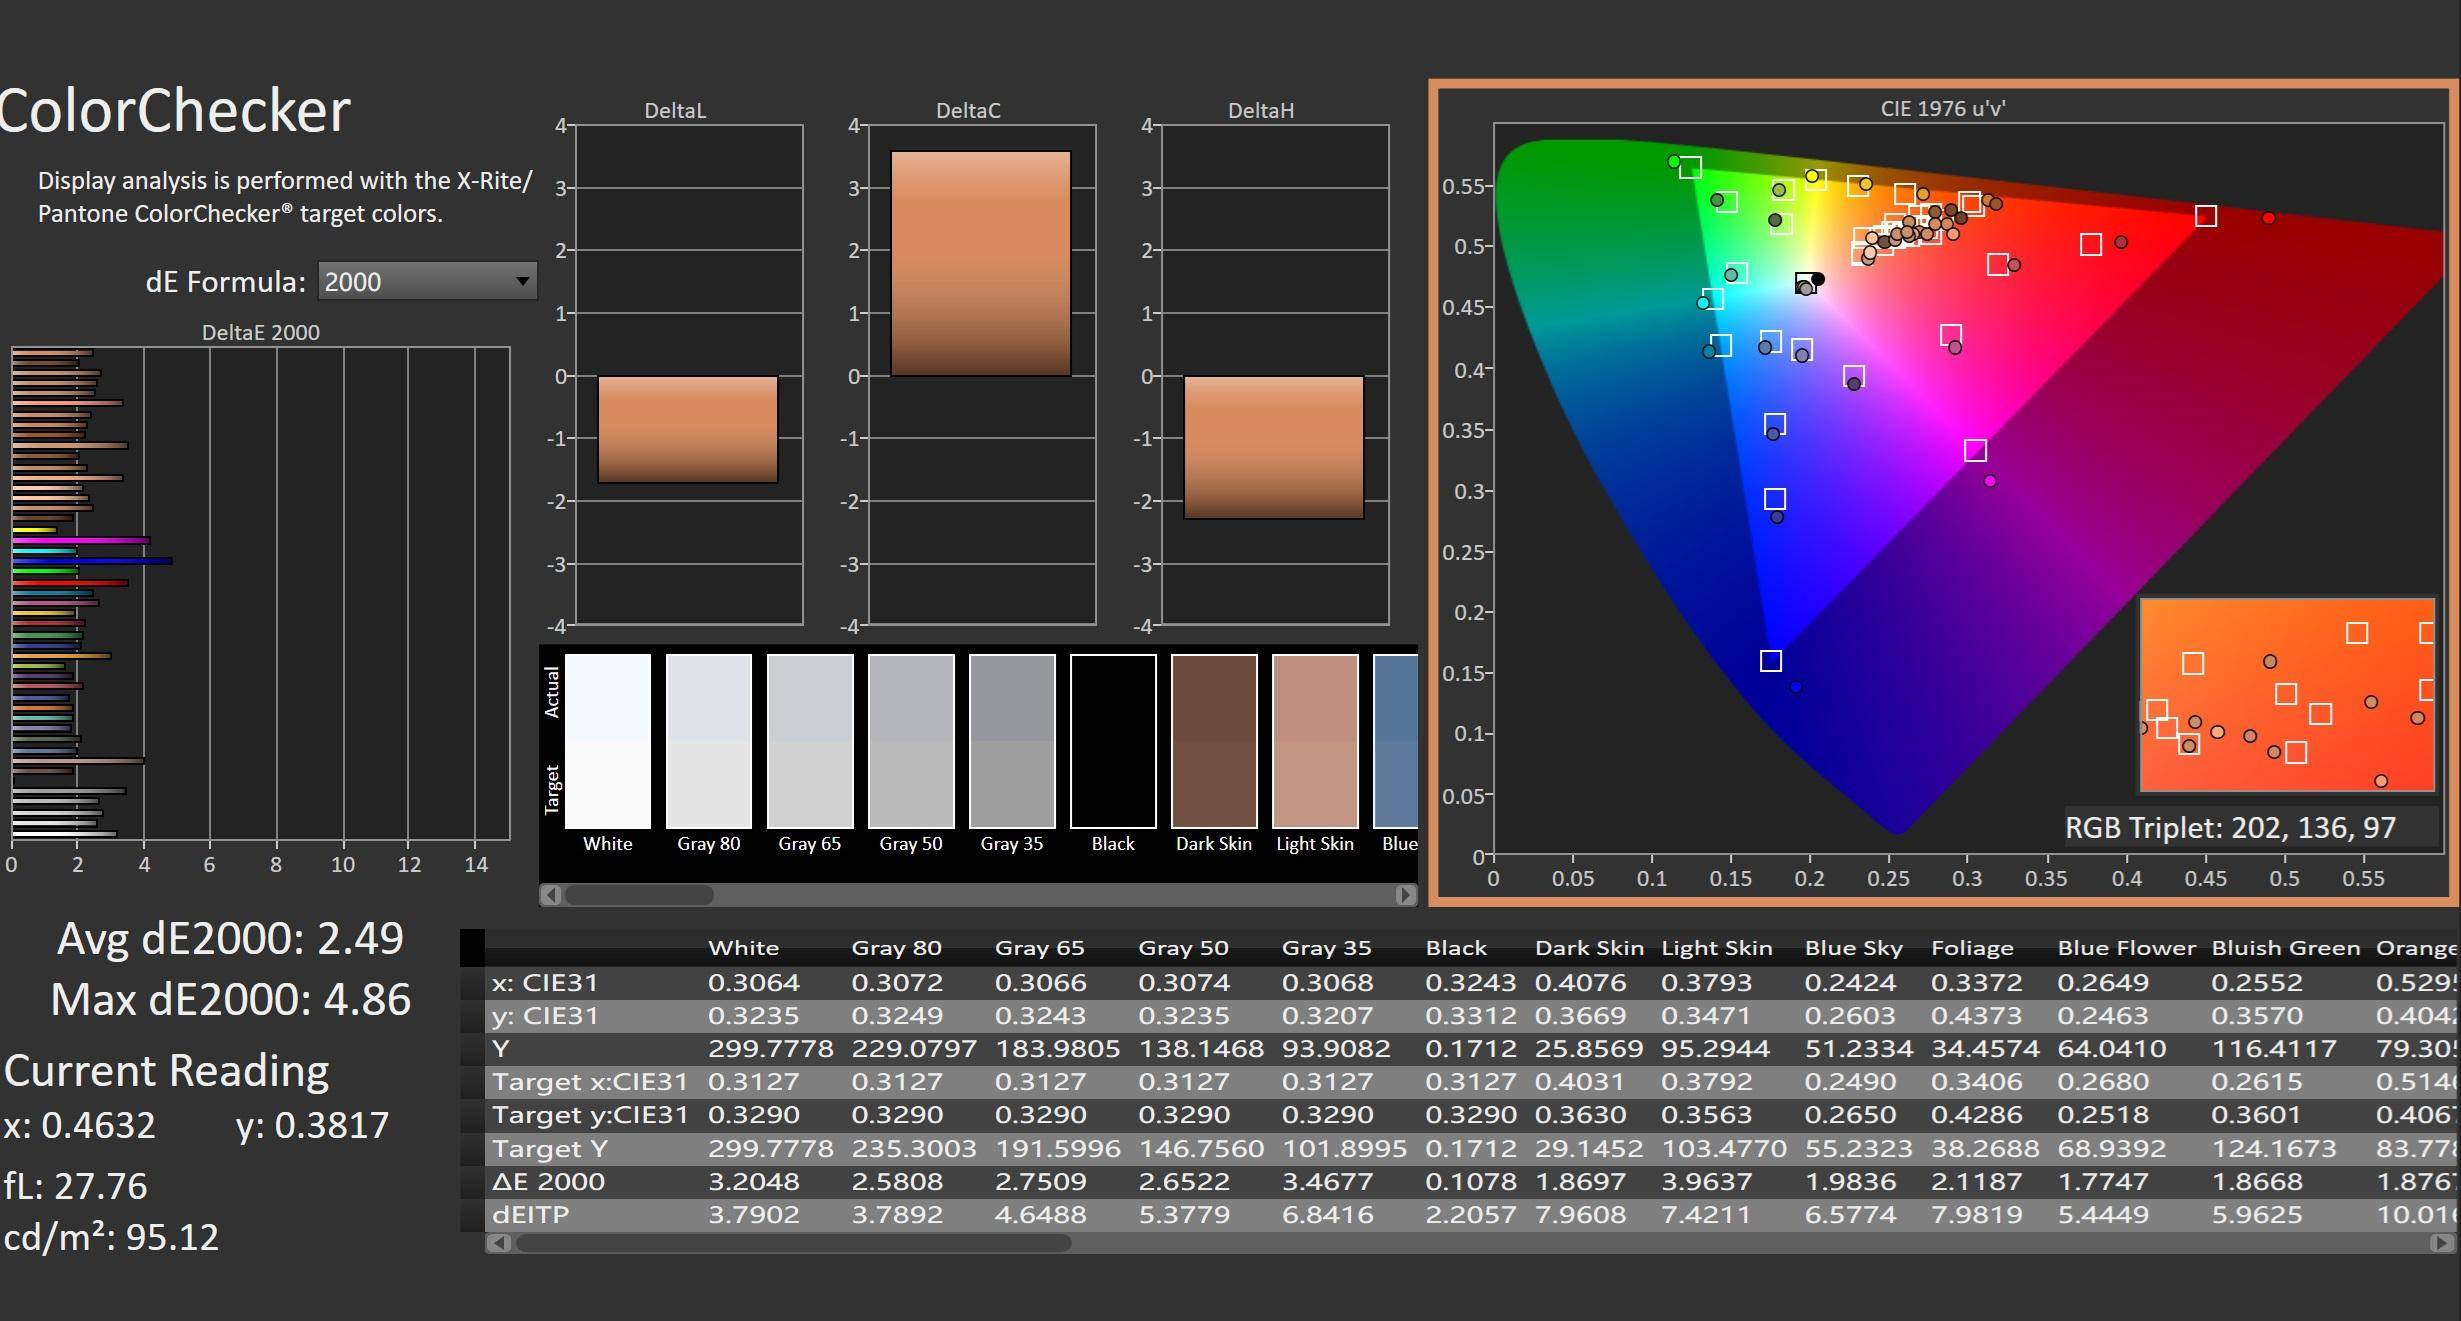
Task: Select the White color swatch
Action: pyautogui.click(x=608, y=741)
